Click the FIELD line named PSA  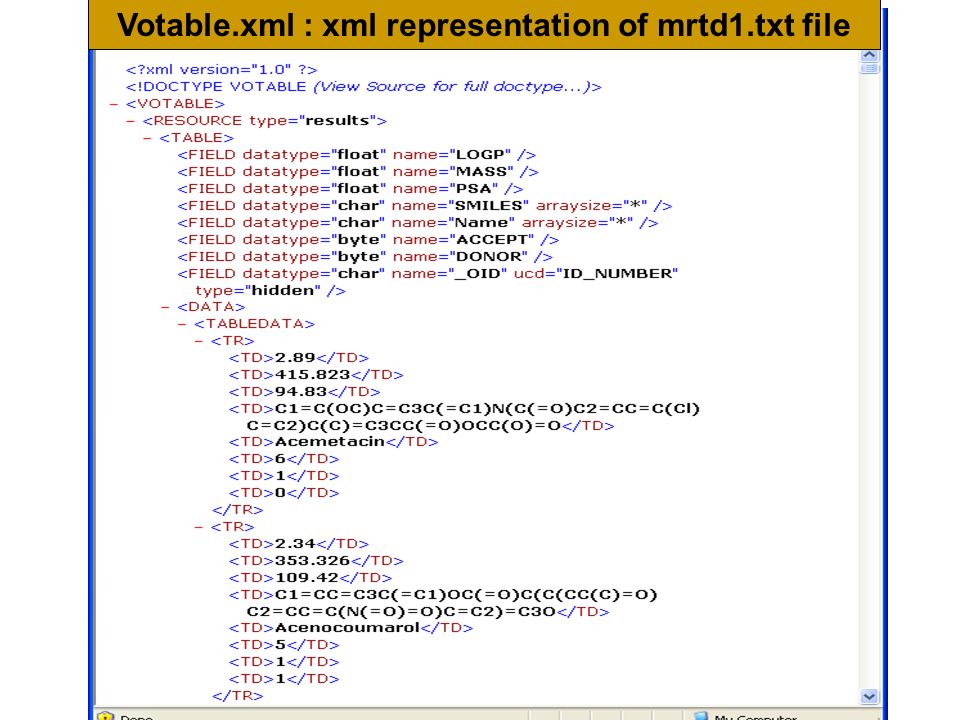click(x=350, y=189)
